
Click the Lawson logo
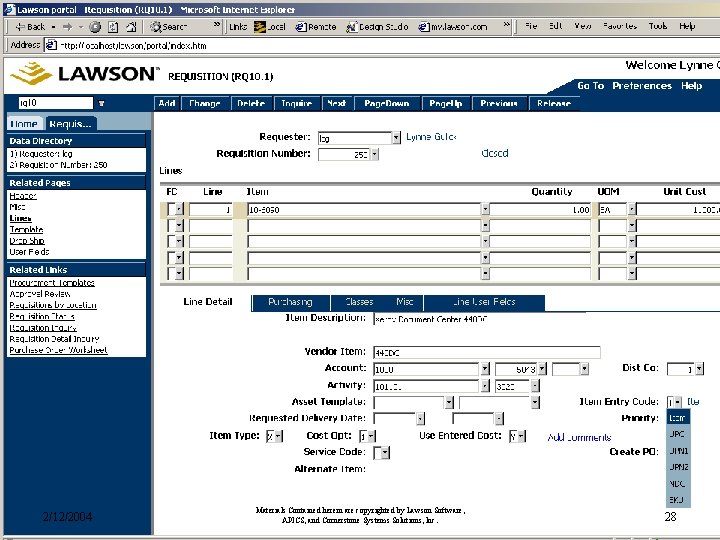[x=84, y=73]
